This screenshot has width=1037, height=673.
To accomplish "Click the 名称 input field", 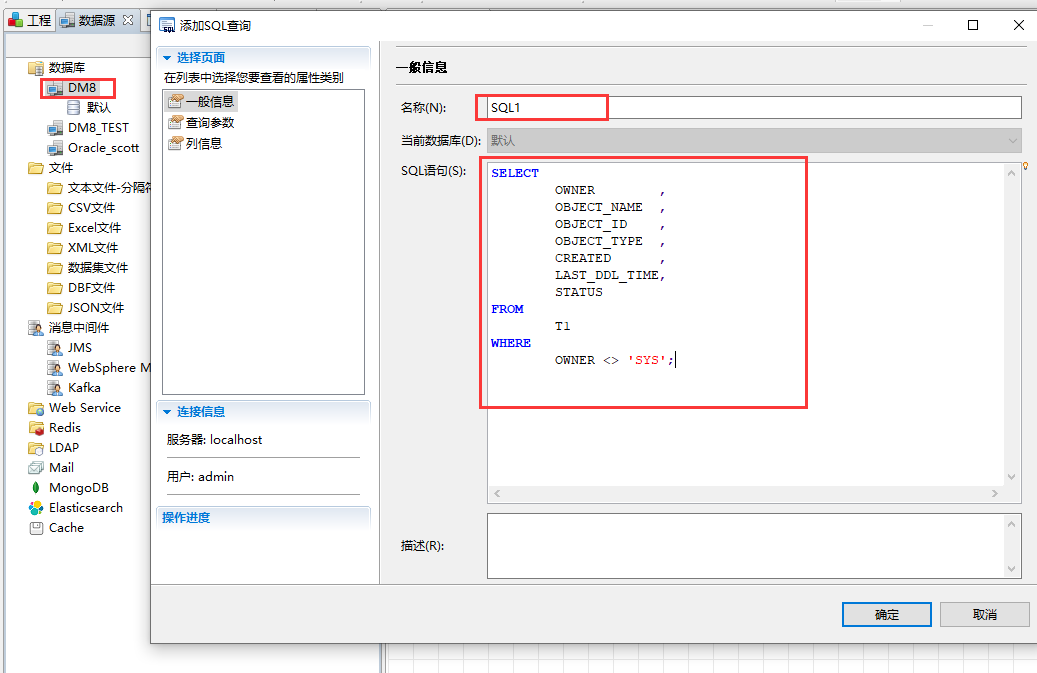I will click(754, 107).
